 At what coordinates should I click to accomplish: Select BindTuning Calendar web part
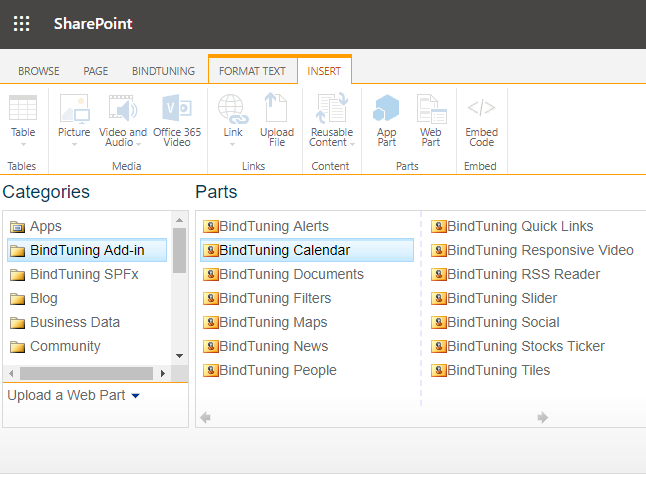(307, 250)
